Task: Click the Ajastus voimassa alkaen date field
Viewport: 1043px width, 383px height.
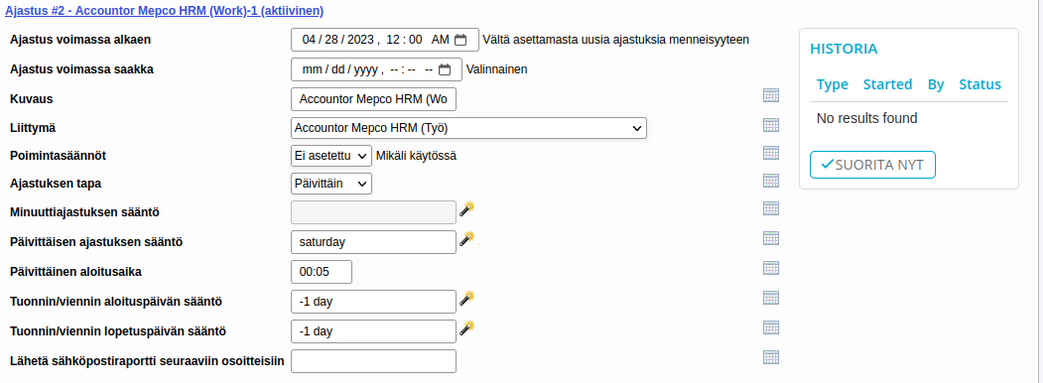Action: point(385,39)
